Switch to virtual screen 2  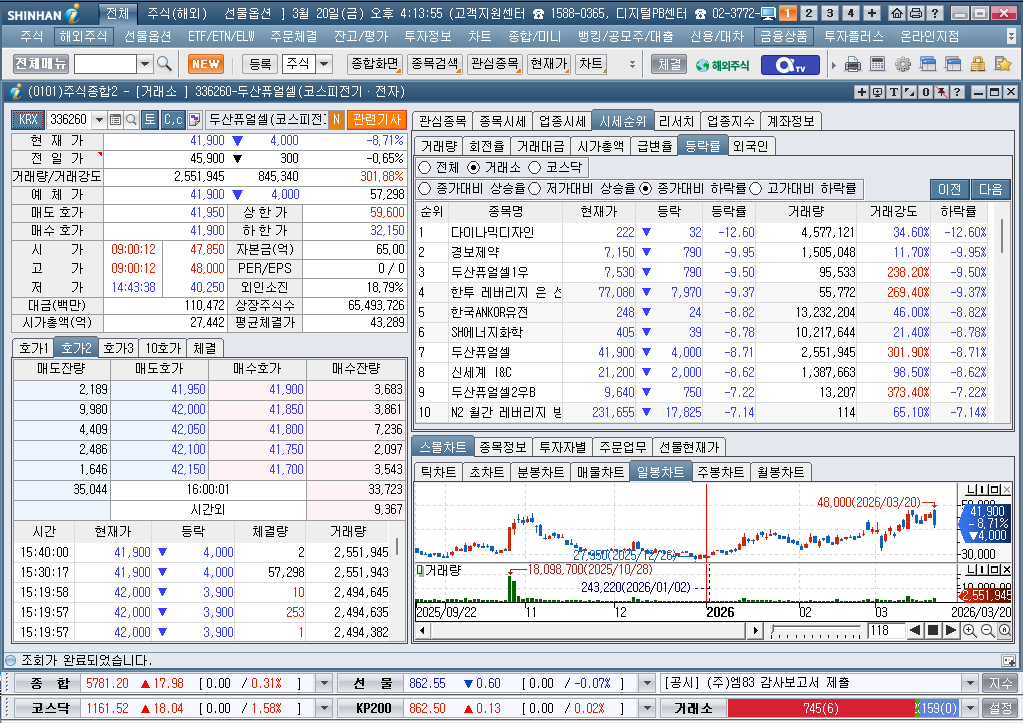click(809, 13)
